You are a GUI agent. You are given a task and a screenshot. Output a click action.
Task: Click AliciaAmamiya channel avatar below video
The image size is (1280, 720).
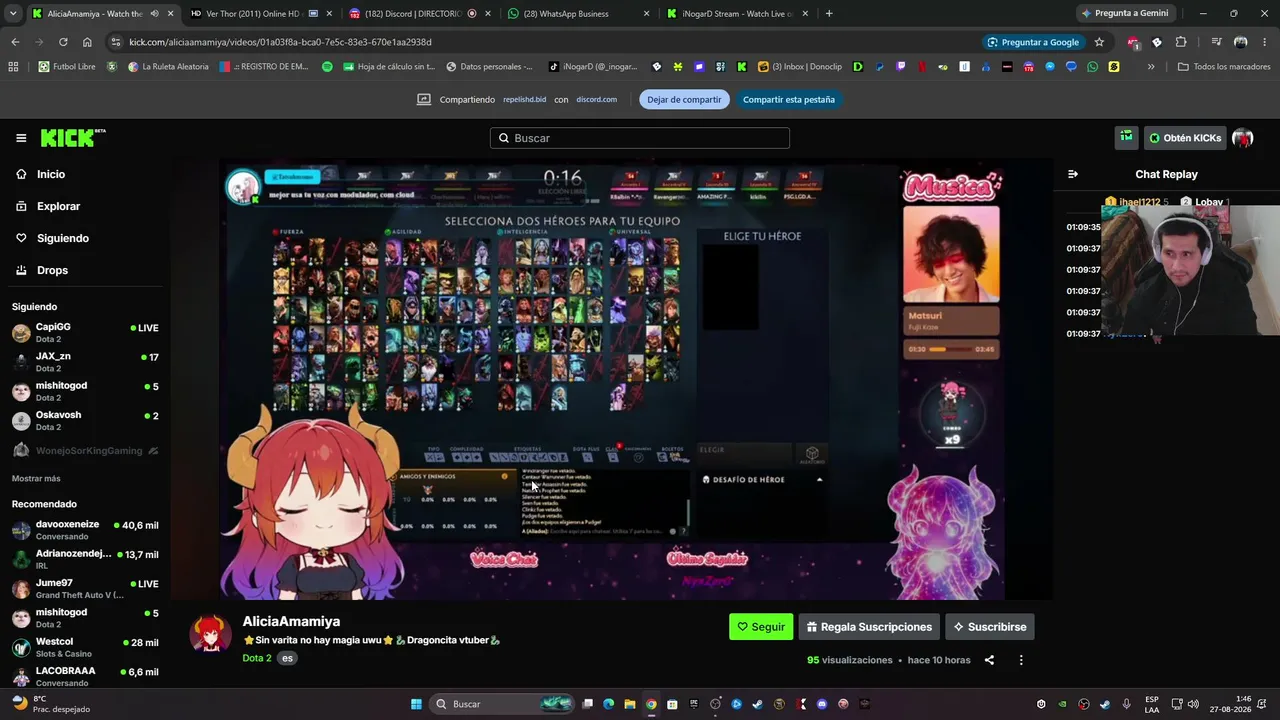coord(210,635)
